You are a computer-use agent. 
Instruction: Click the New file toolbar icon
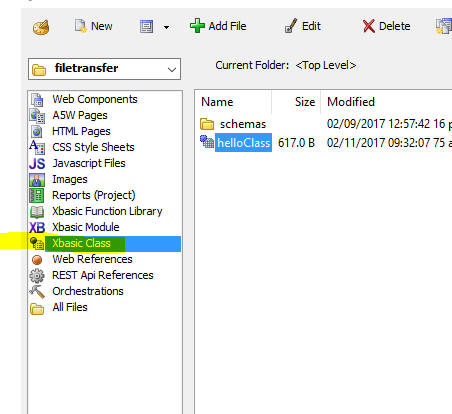tap(80, 26)
